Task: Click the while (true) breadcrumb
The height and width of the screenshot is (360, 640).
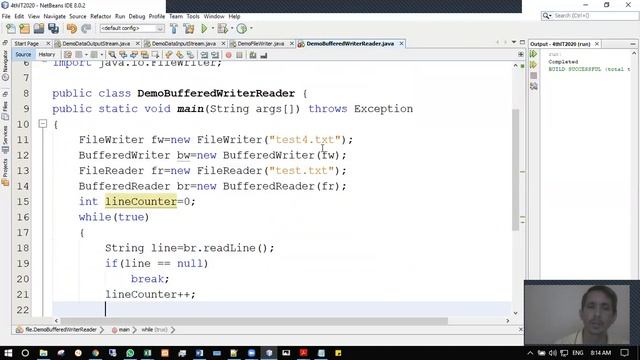Action: [154, 330]
